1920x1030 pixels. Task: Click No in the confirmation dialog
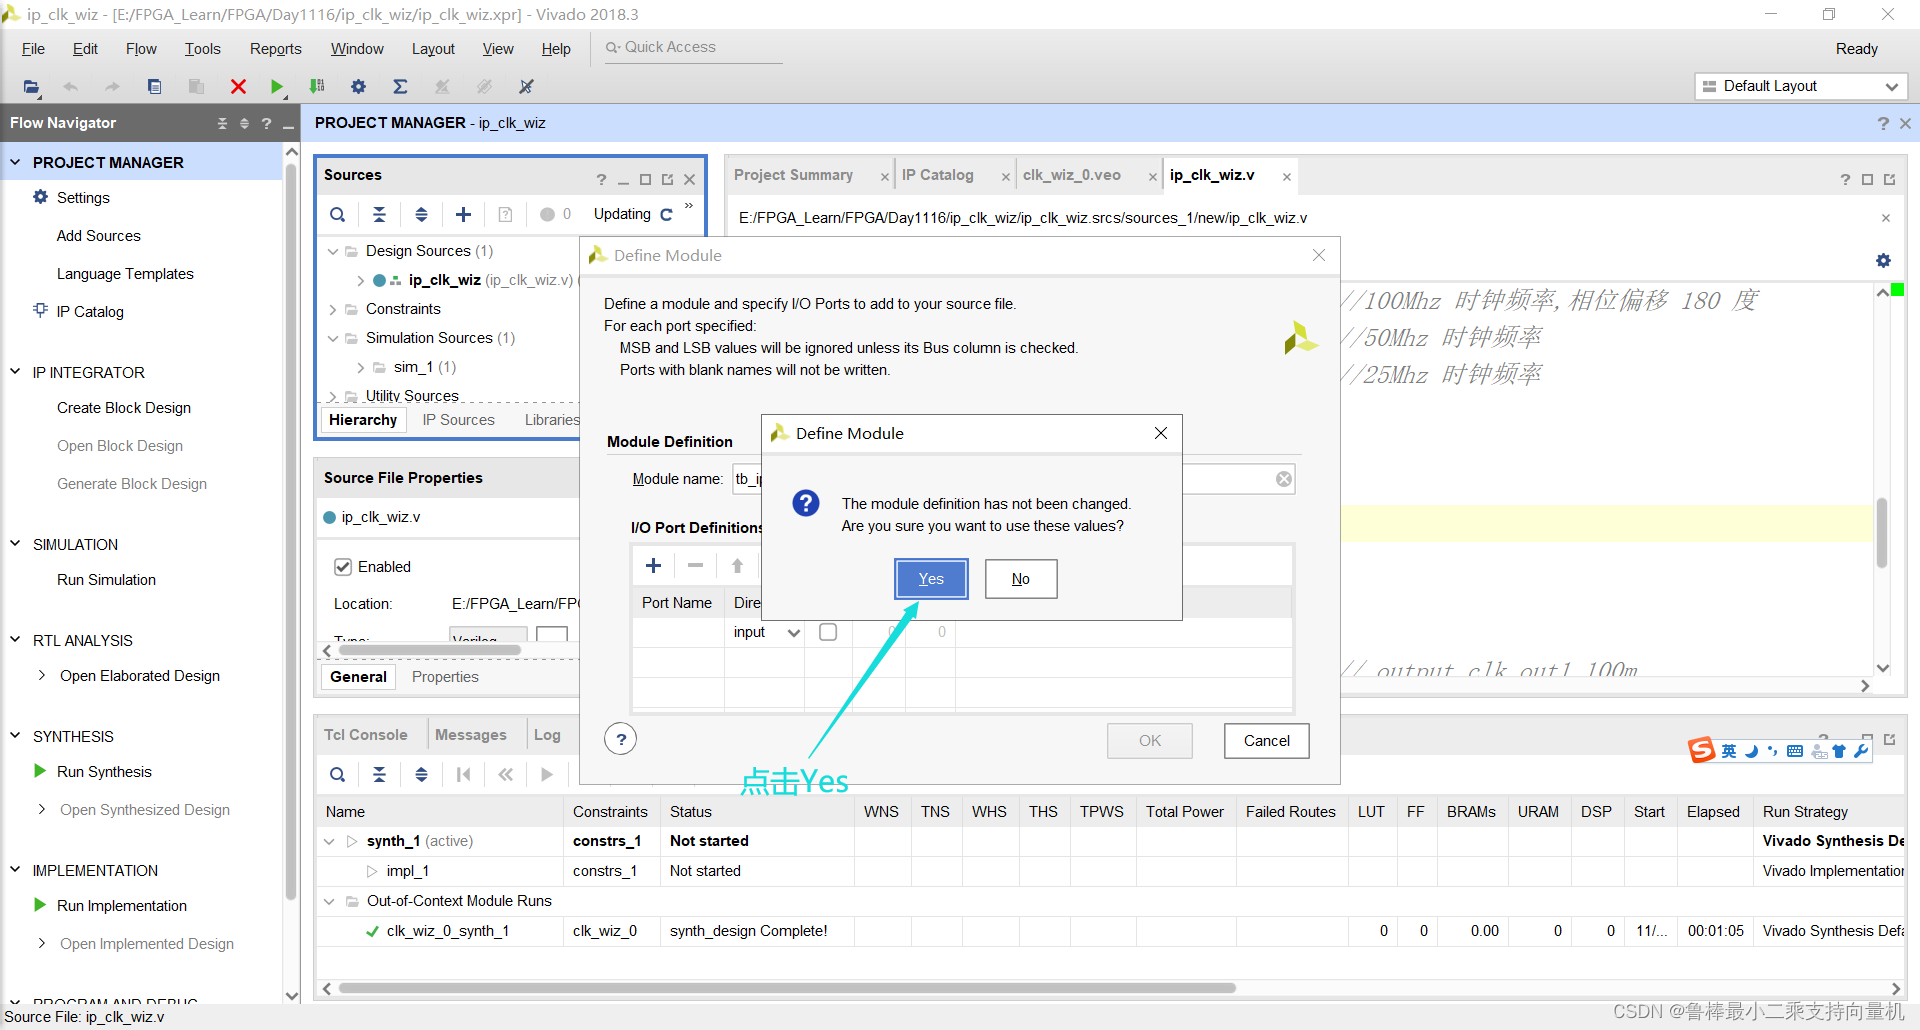point(1021,579)
